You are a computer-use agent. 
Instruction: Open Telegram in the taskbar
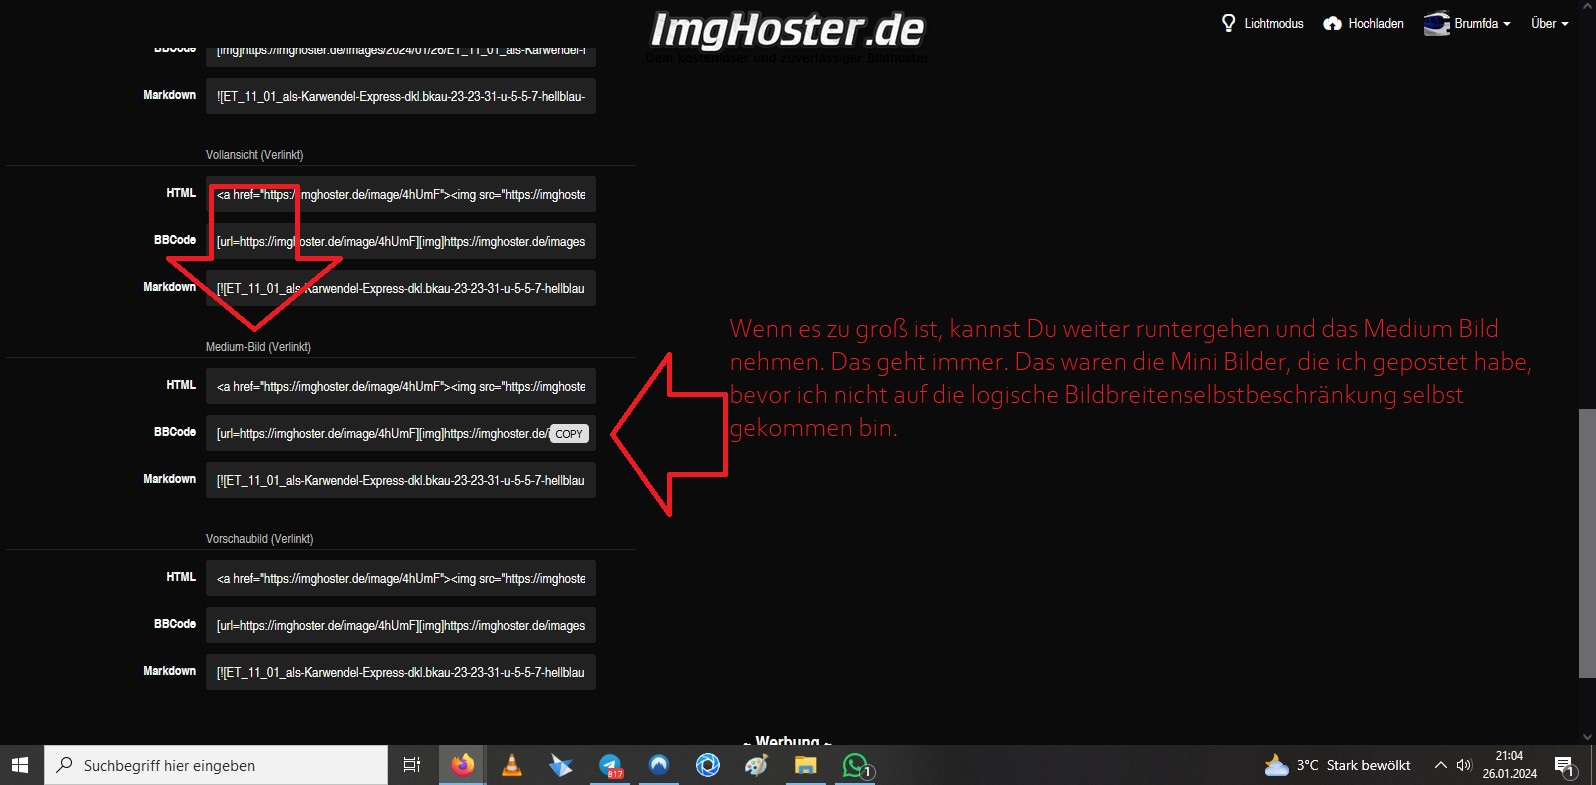(610, 765)
